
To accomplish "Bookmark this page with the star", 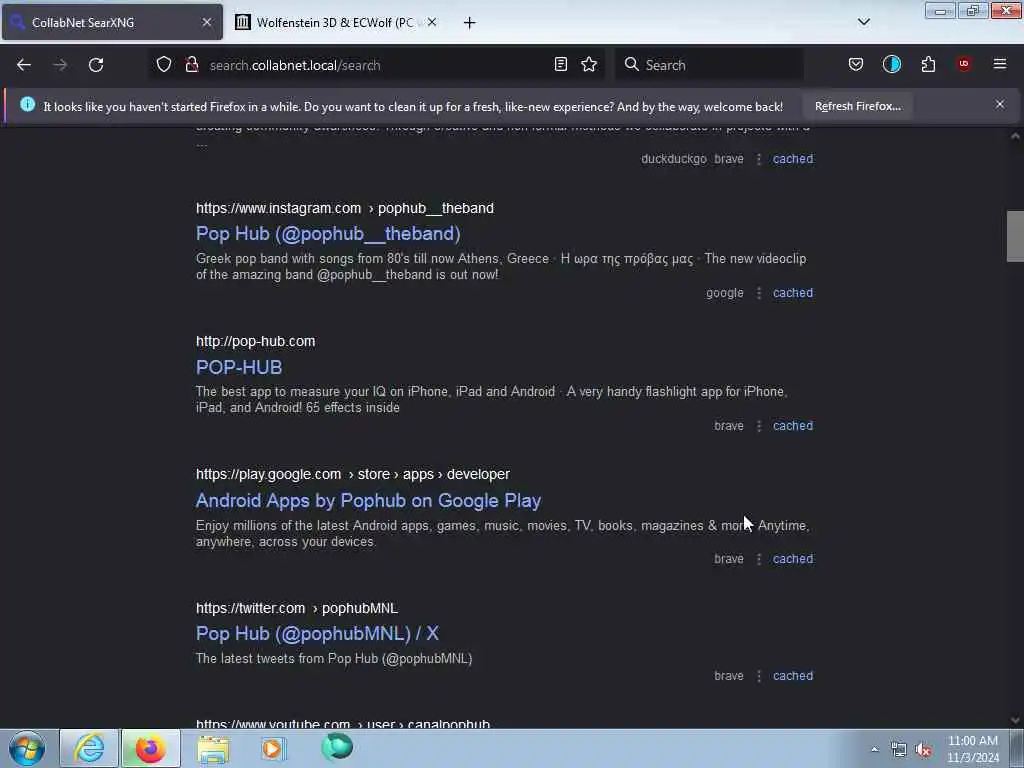I will (589, 64).
